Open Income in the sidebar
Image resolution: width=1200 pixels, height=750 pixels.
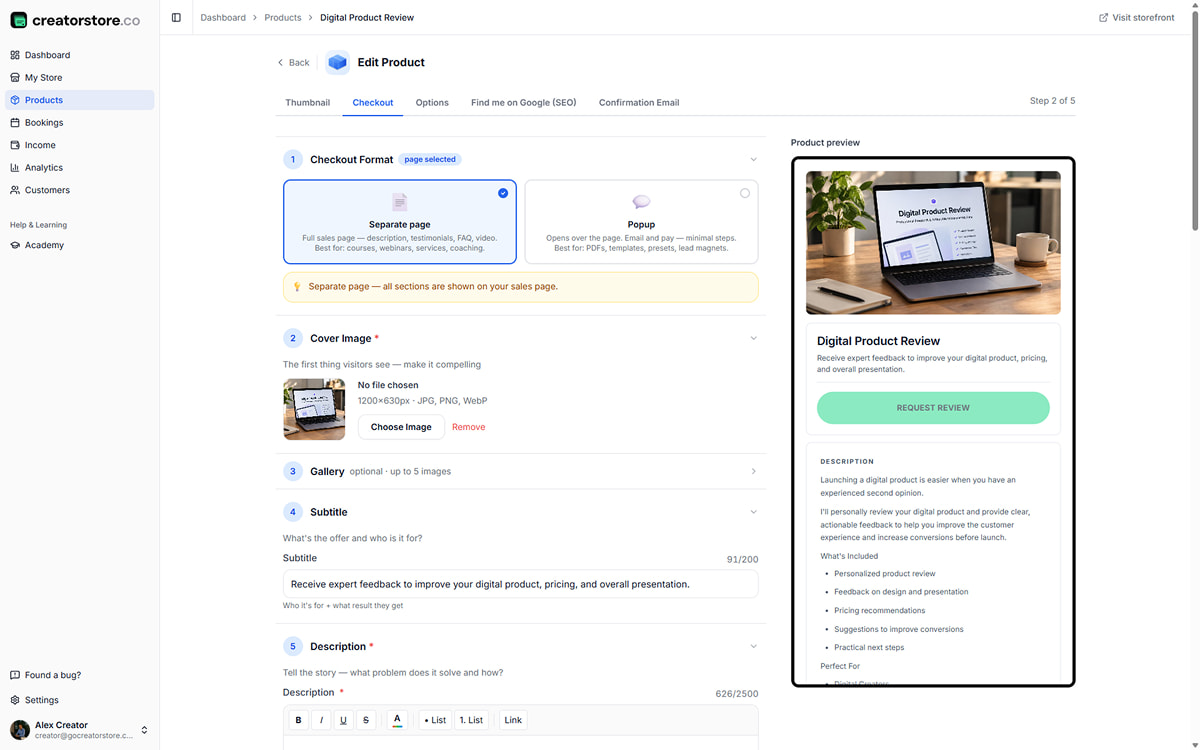point(80,145)
